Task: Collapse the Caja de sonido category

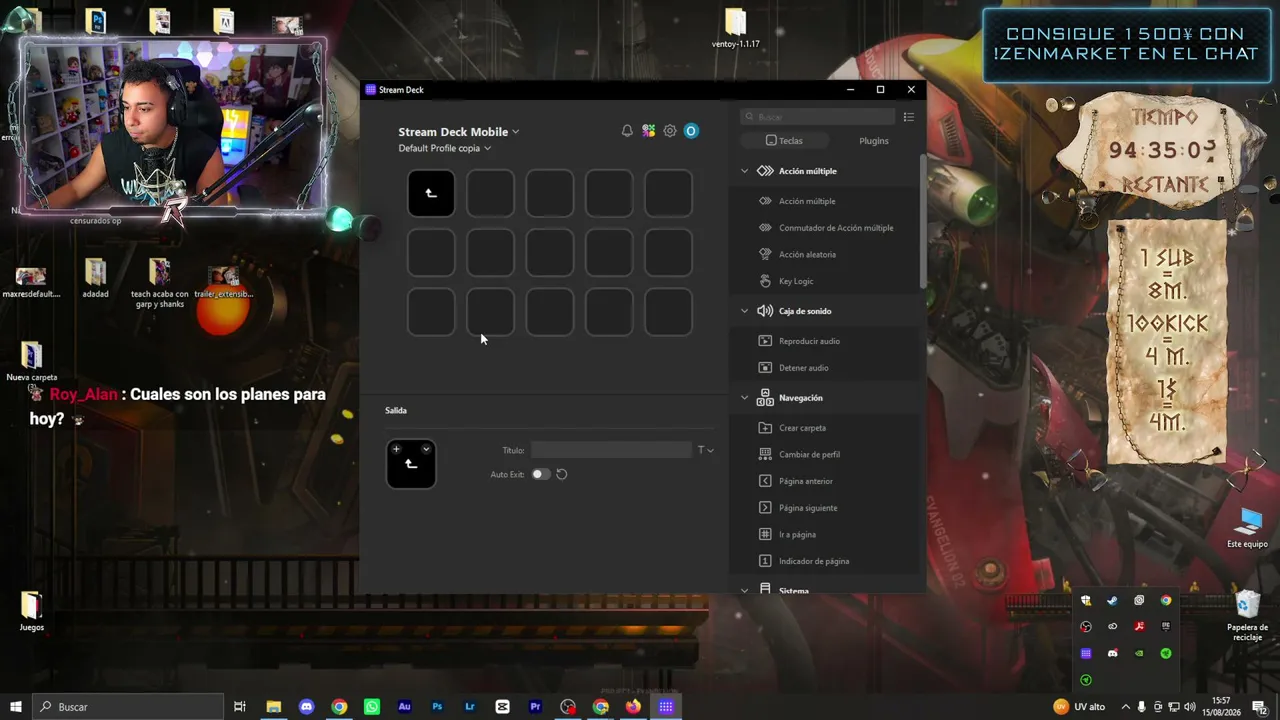Action: (x=744, y=311)
